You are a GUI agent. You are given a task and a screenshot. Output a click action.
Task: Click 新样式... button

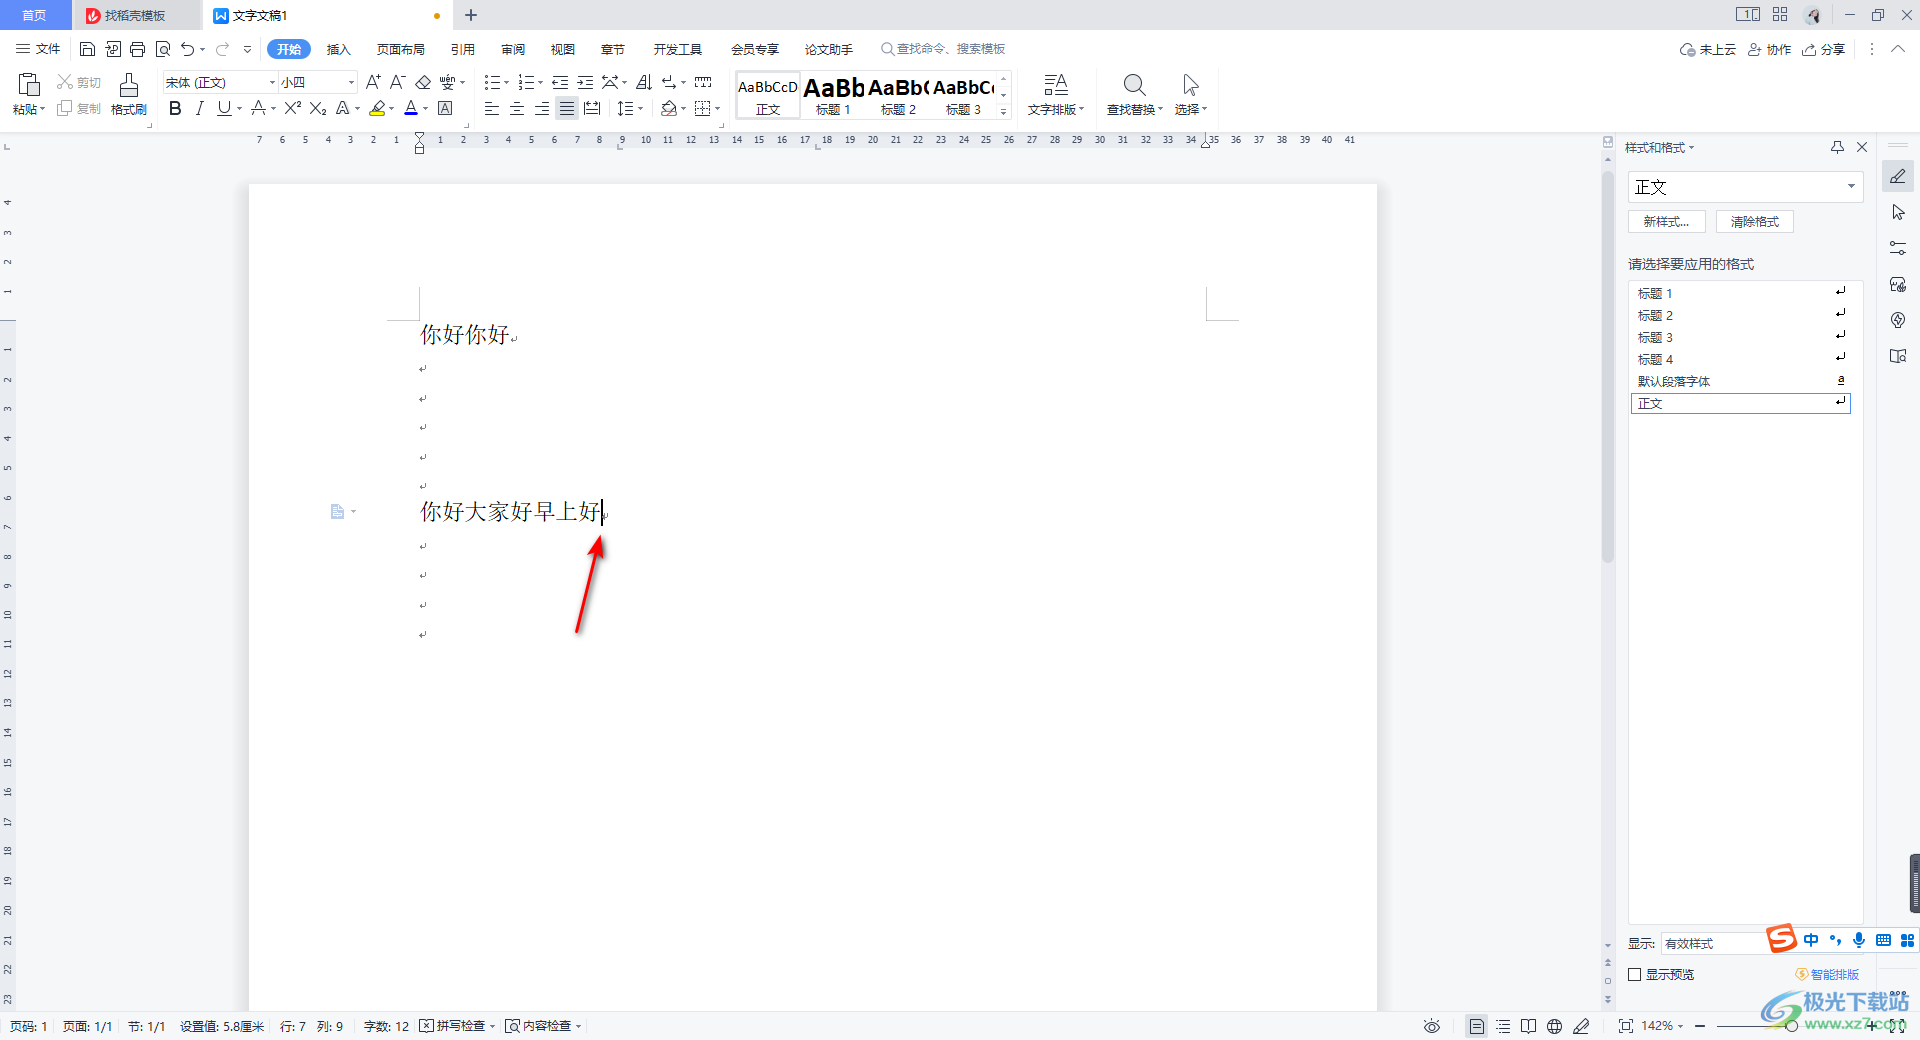1667,222
